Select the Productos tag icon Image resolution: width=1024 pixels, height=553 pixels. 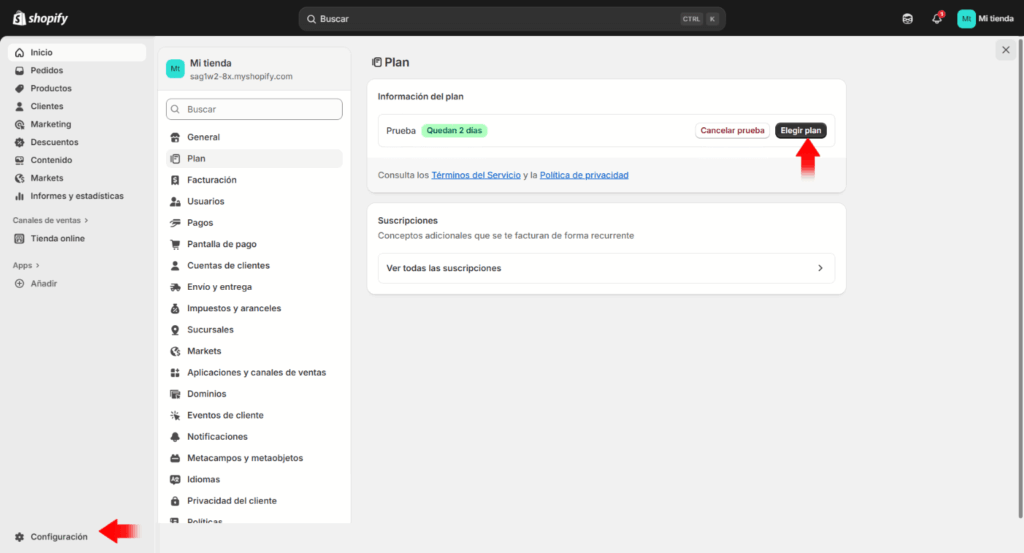tap(19, 88)
